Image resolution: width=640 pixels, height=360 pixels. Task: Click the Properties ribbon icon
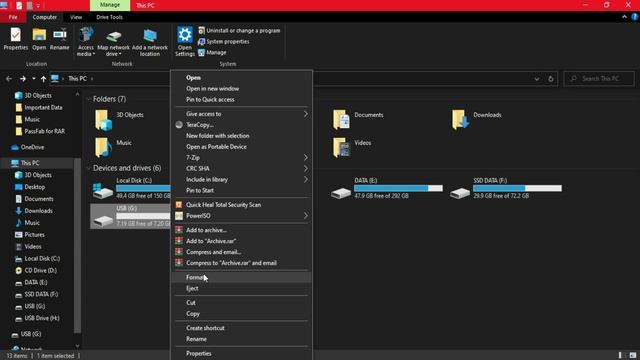coord(16,35)
